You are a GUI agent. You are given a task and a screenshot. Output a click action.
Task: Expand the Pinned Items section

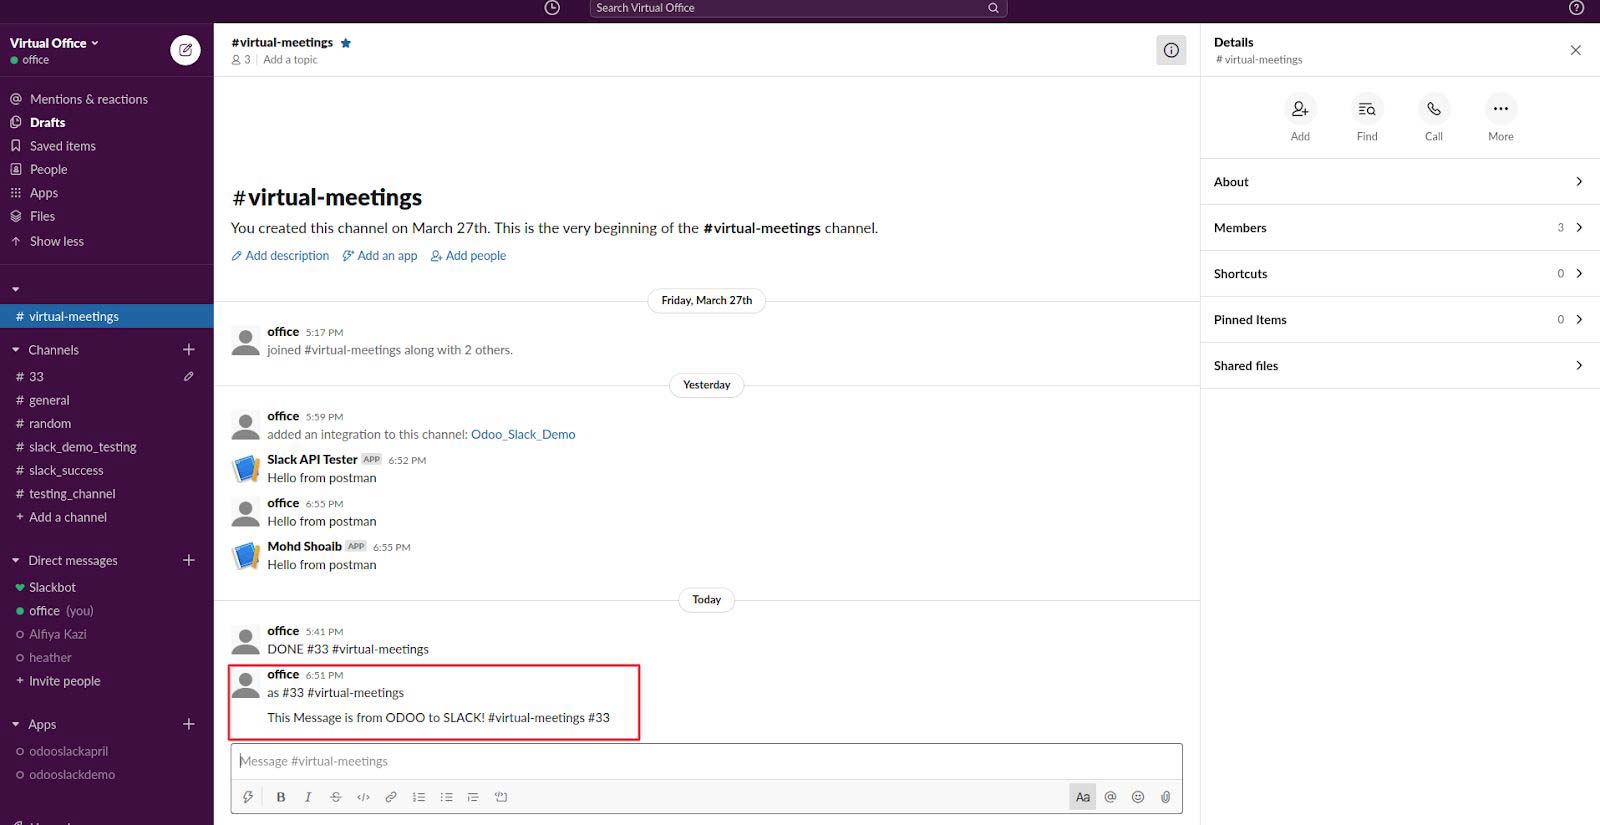1400,320
